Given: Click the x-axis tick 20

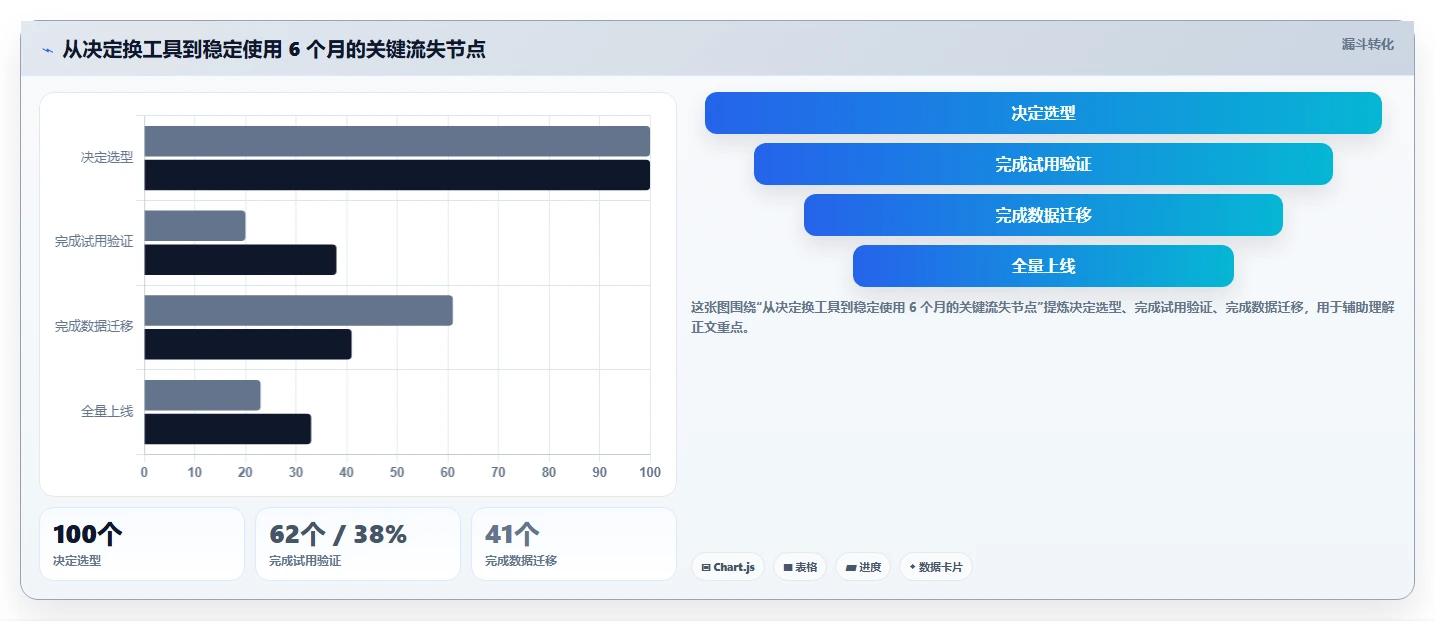Looking at the screenshot, I should click(x=245, y=472).
